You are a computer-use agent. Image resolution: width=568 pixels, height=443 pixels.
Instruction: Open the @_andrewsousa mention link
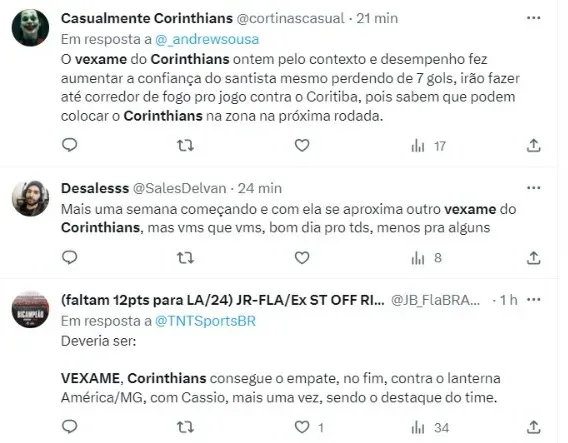pos(207,39)
